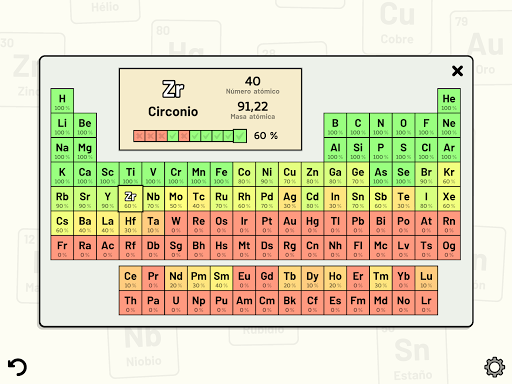Image resolution: width=512 pixels, height=384 pixels.
Task: Choose the Uranium (U) tile
Action: pyautogui.click(x=176, y=303)
